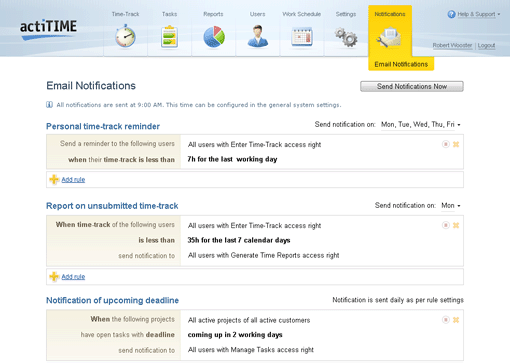The width and height of the screenshot is (510, 363).
Task: Switch to the Settings tab label
Action: tap(346, 14)
